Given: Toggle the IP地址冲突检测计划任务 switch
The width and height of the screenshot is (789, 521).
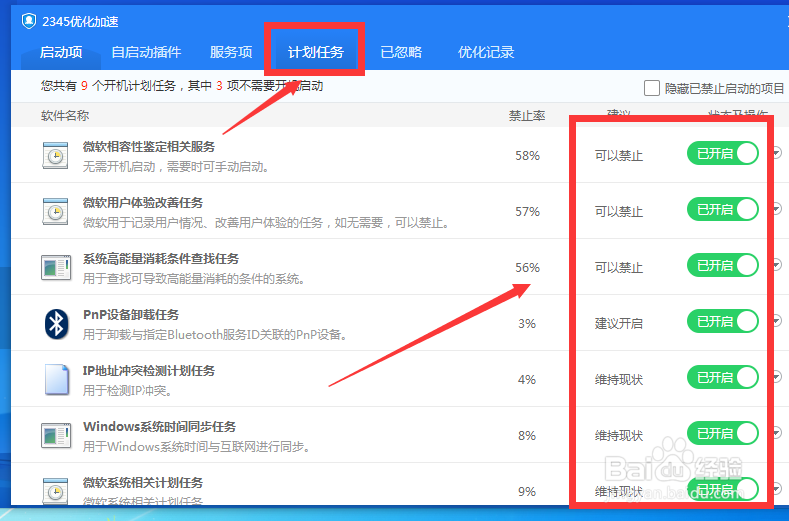Looking at the screenshot, I should coord(723,377).
